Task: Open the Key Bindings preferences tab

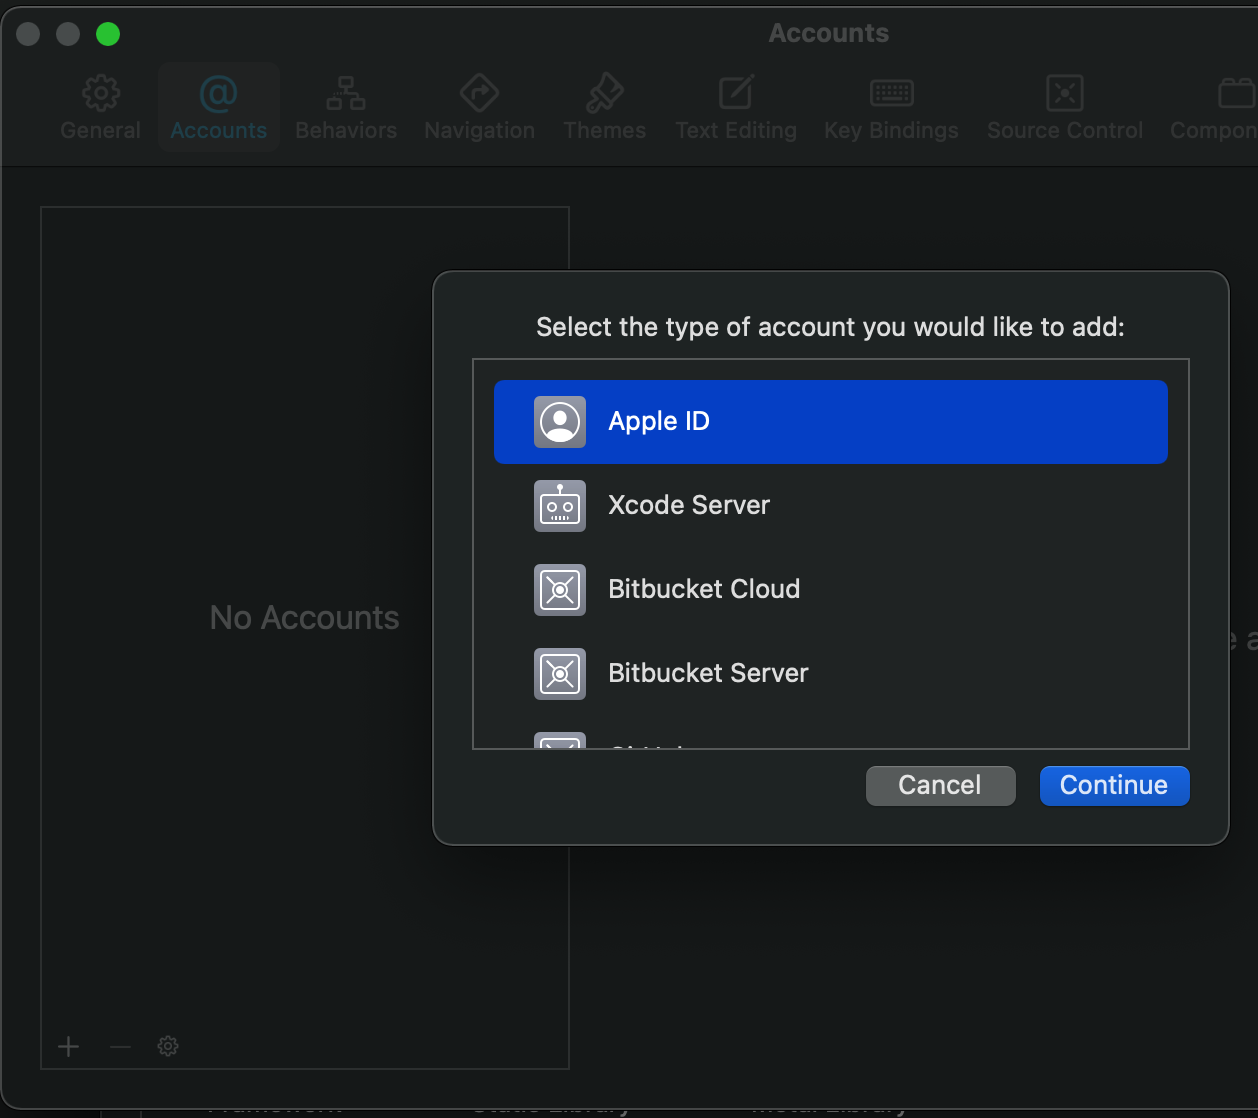Action: (891, 108)
